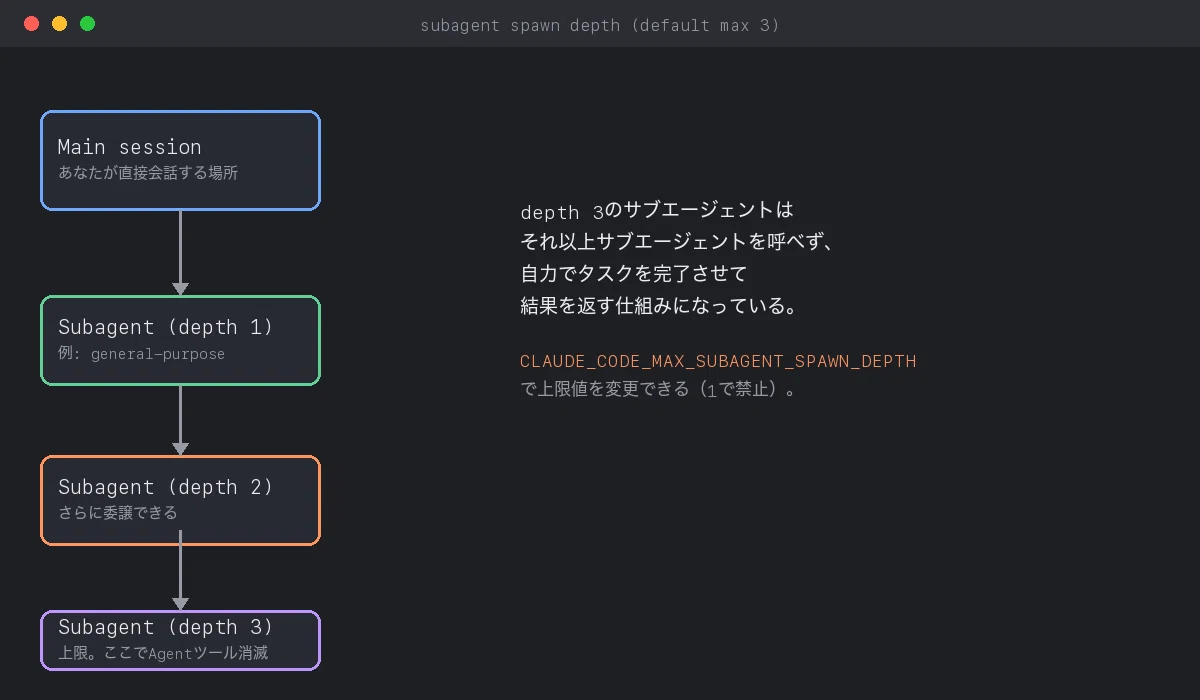
Task: Click the 'general-purpose' example label
Action: (x=158, y=354)
